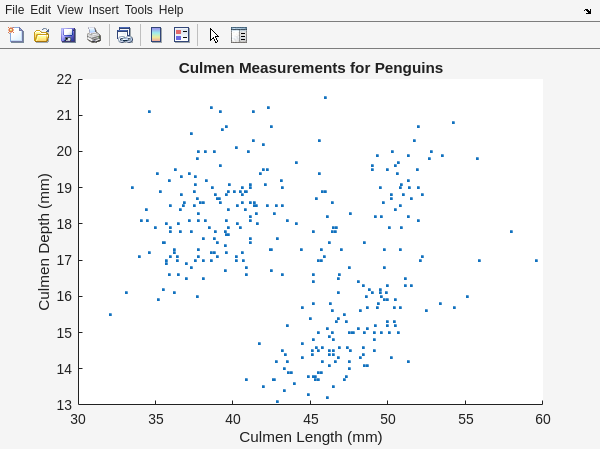Insert a colorbar from the toolbar
This screenshot has width=600, height=449.
(x=156, y=35)
